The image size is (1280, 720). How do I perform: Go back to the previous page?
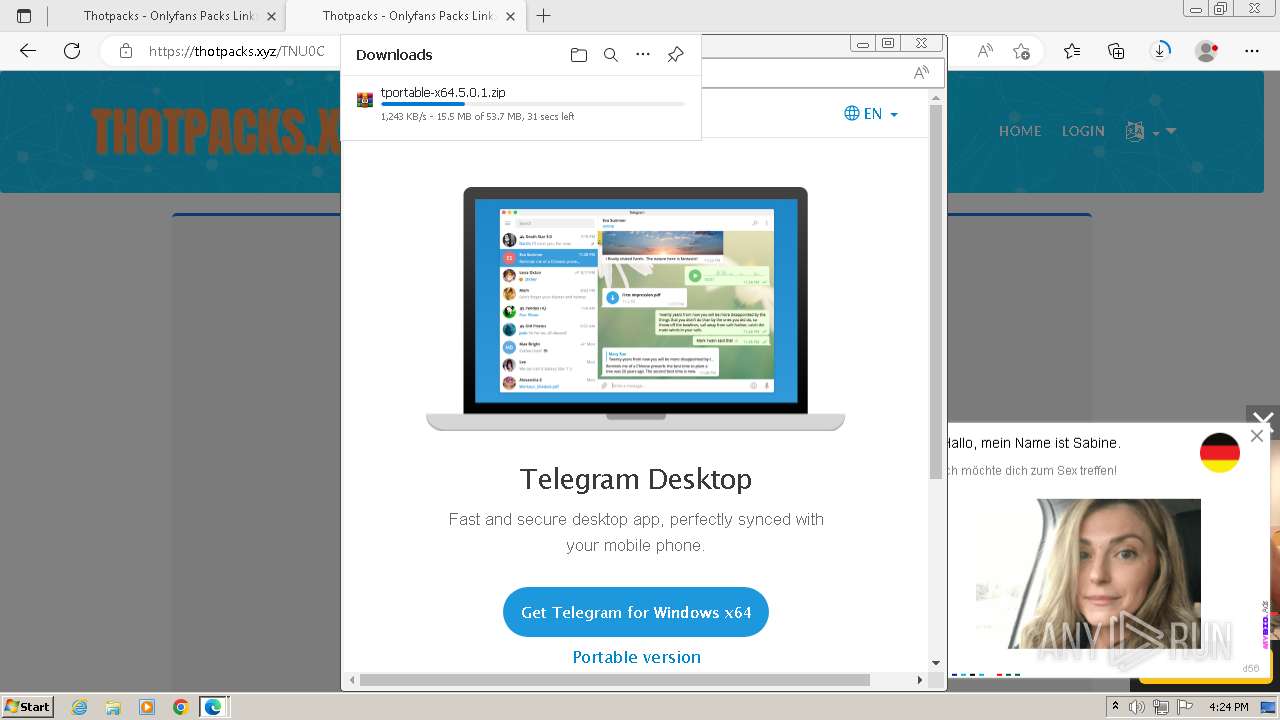click(x=28, y=51)
